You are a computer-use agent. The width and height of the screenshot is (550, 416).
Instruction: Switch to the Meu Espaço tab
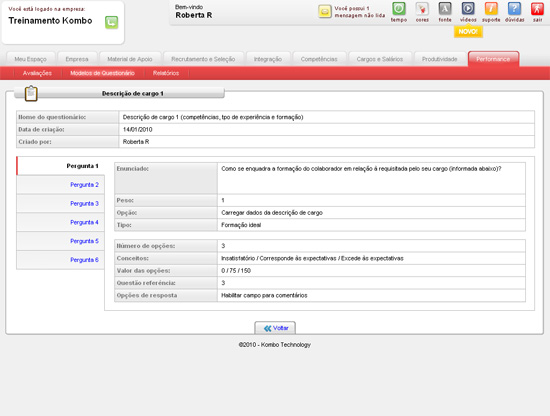(31, 59)
